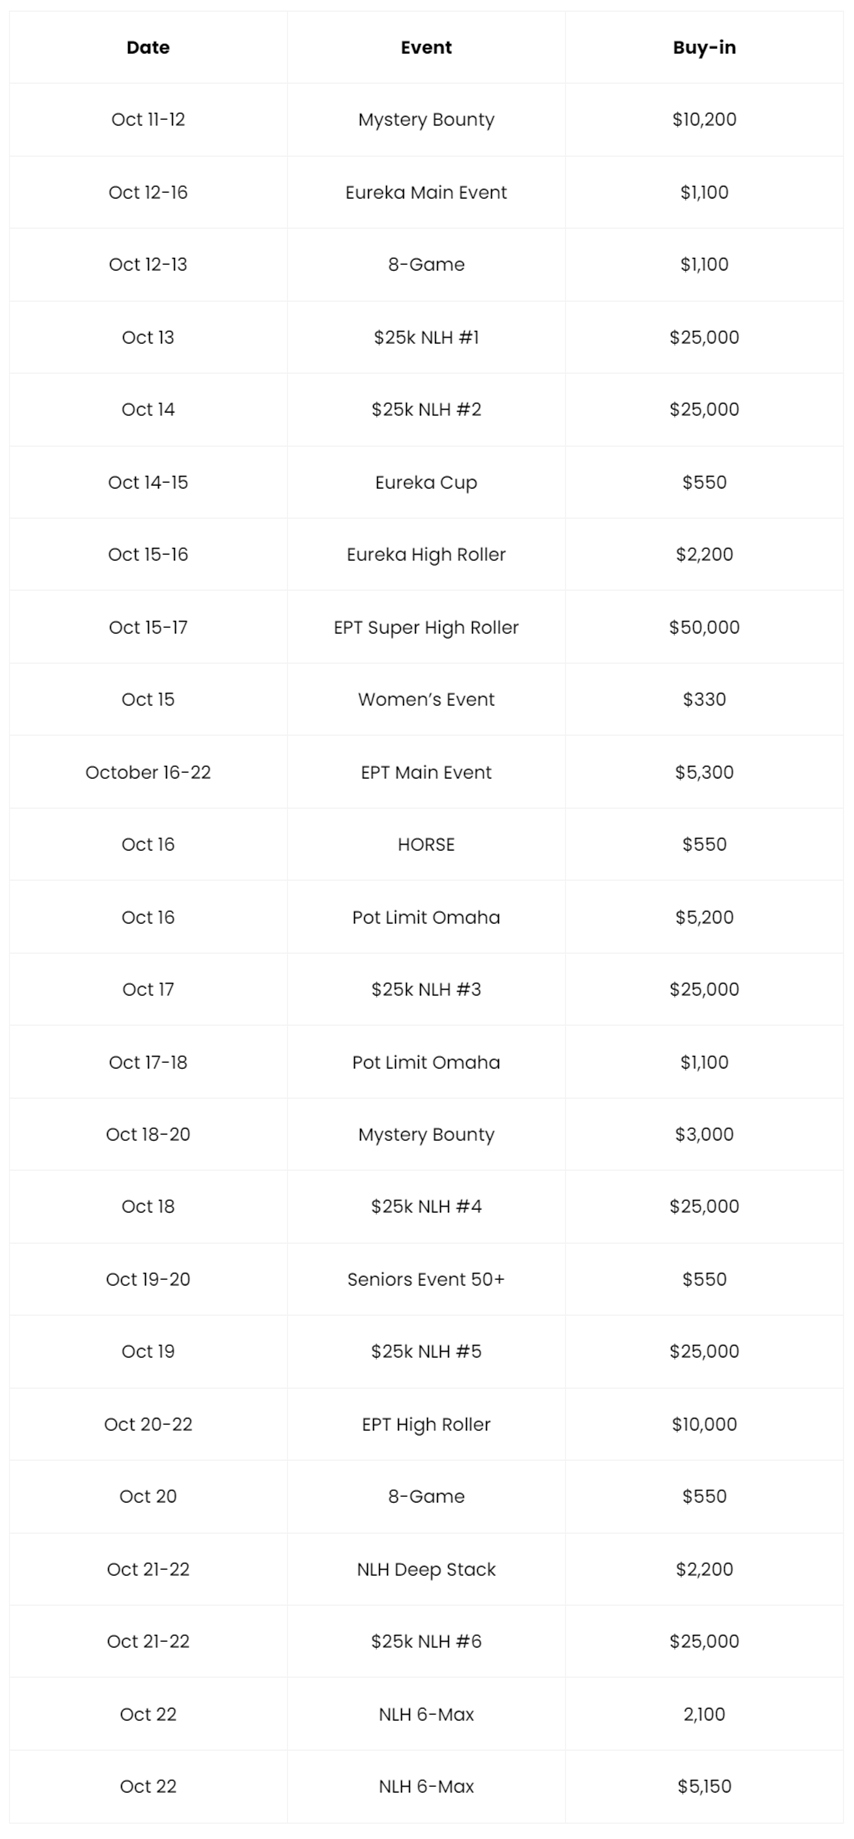854x1839 pixels.
Task: Select the $25k NLH #6 cell
Action: [426, 1641]
